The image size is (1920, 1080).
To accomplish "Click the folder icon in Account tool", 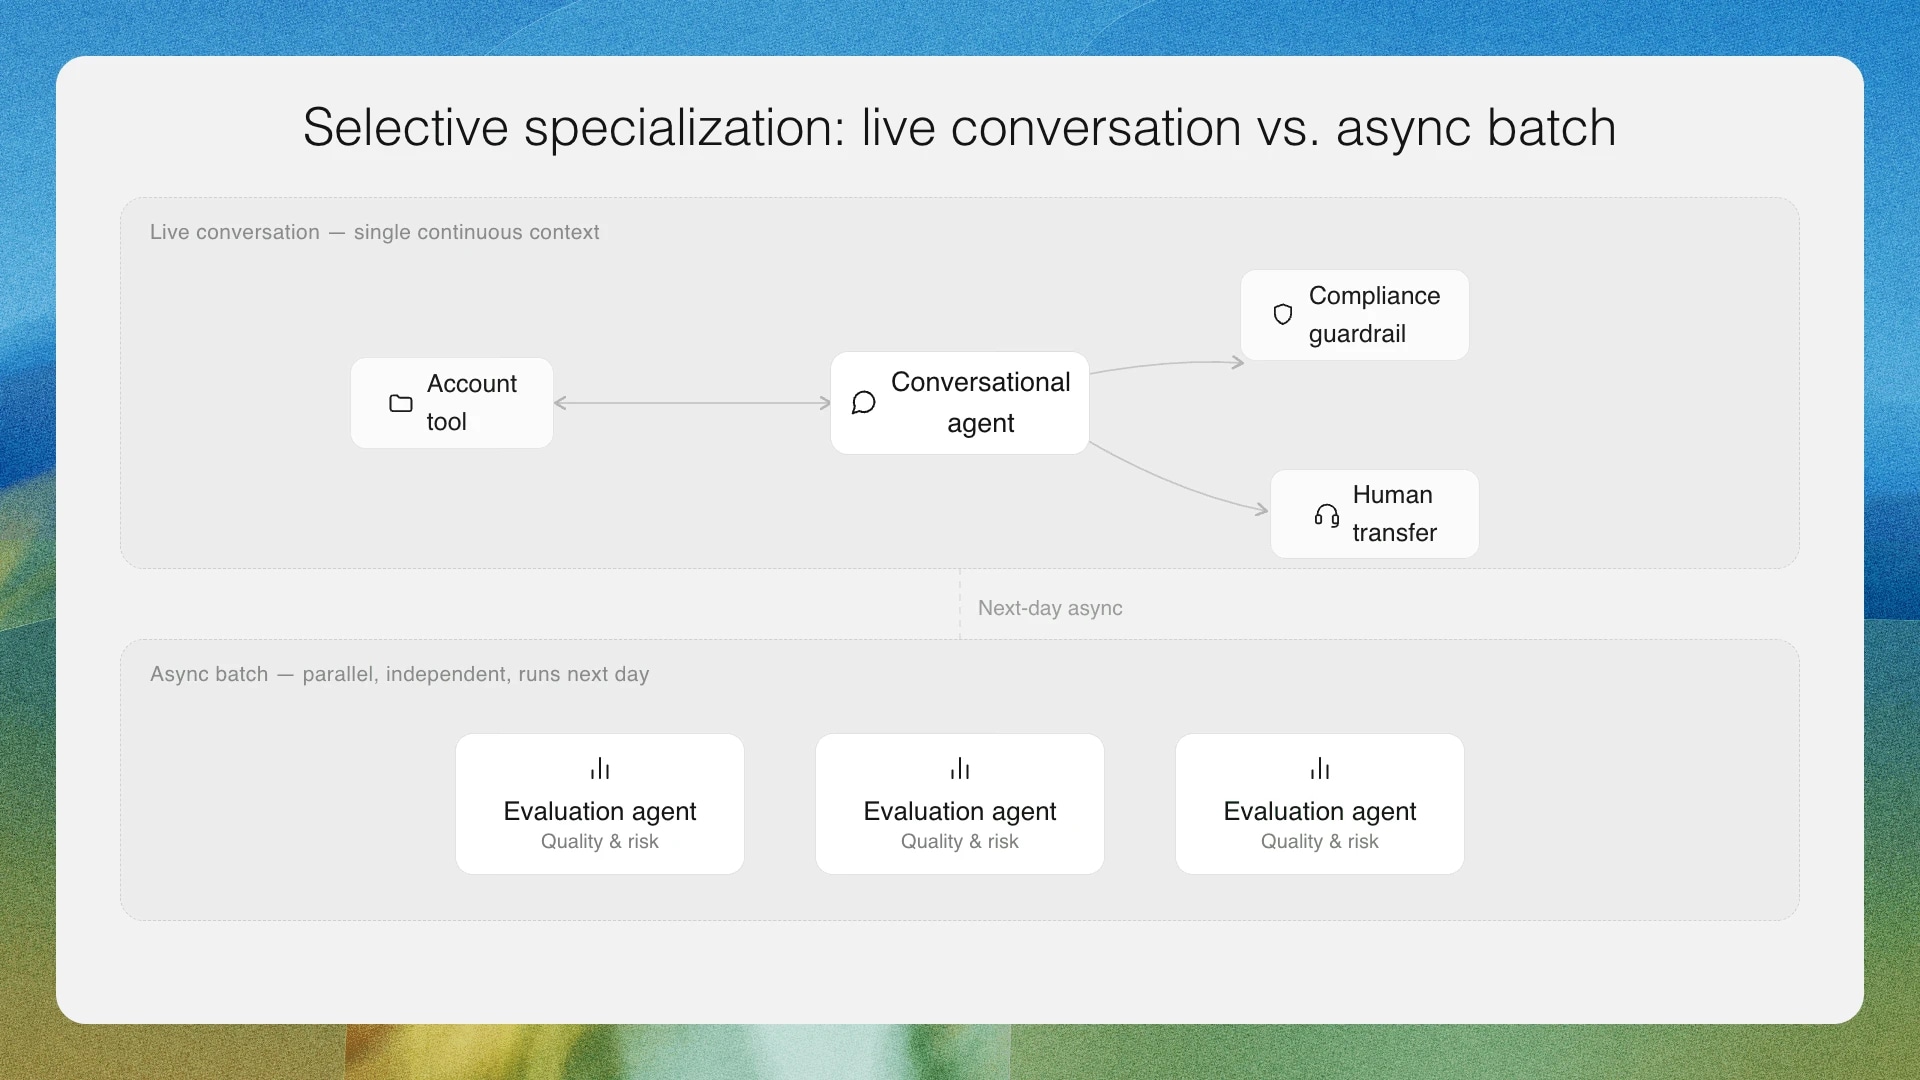I will click(x=401, y=403).
